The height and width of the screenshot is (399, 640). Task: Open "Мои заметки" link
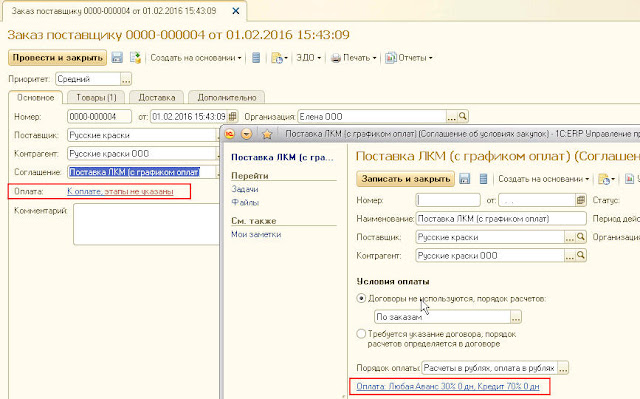[256, 234]
